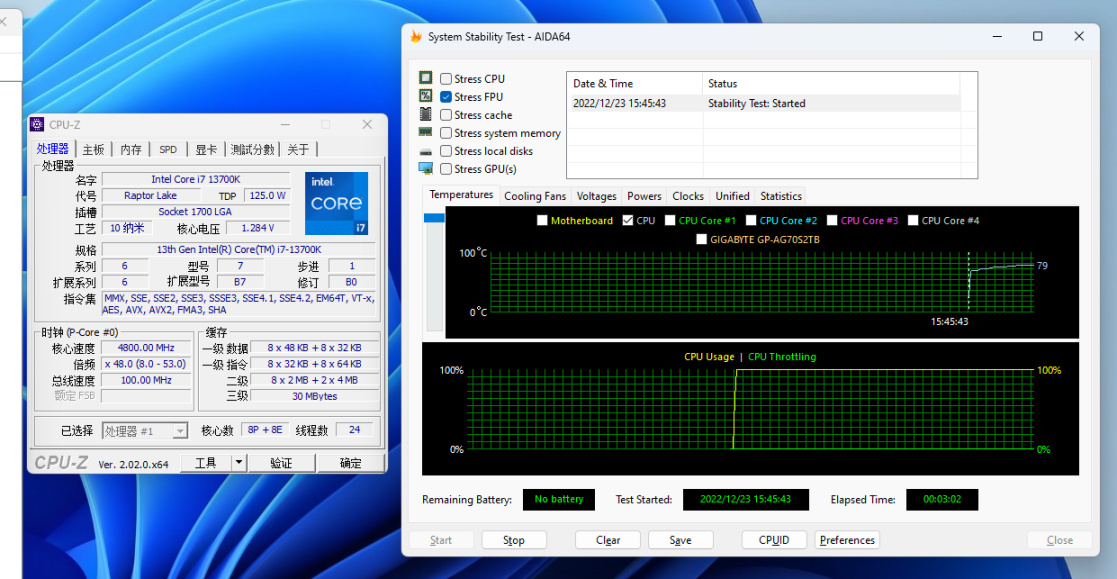Click the core voltage 1.284 V value
1117x579 pixels.
coord(258,228)
